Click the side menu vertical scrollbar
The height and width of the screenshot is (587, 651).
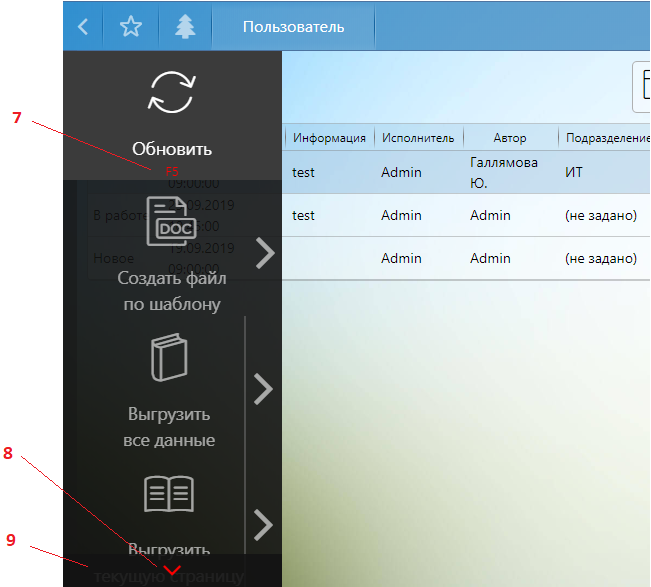[245, 420]
